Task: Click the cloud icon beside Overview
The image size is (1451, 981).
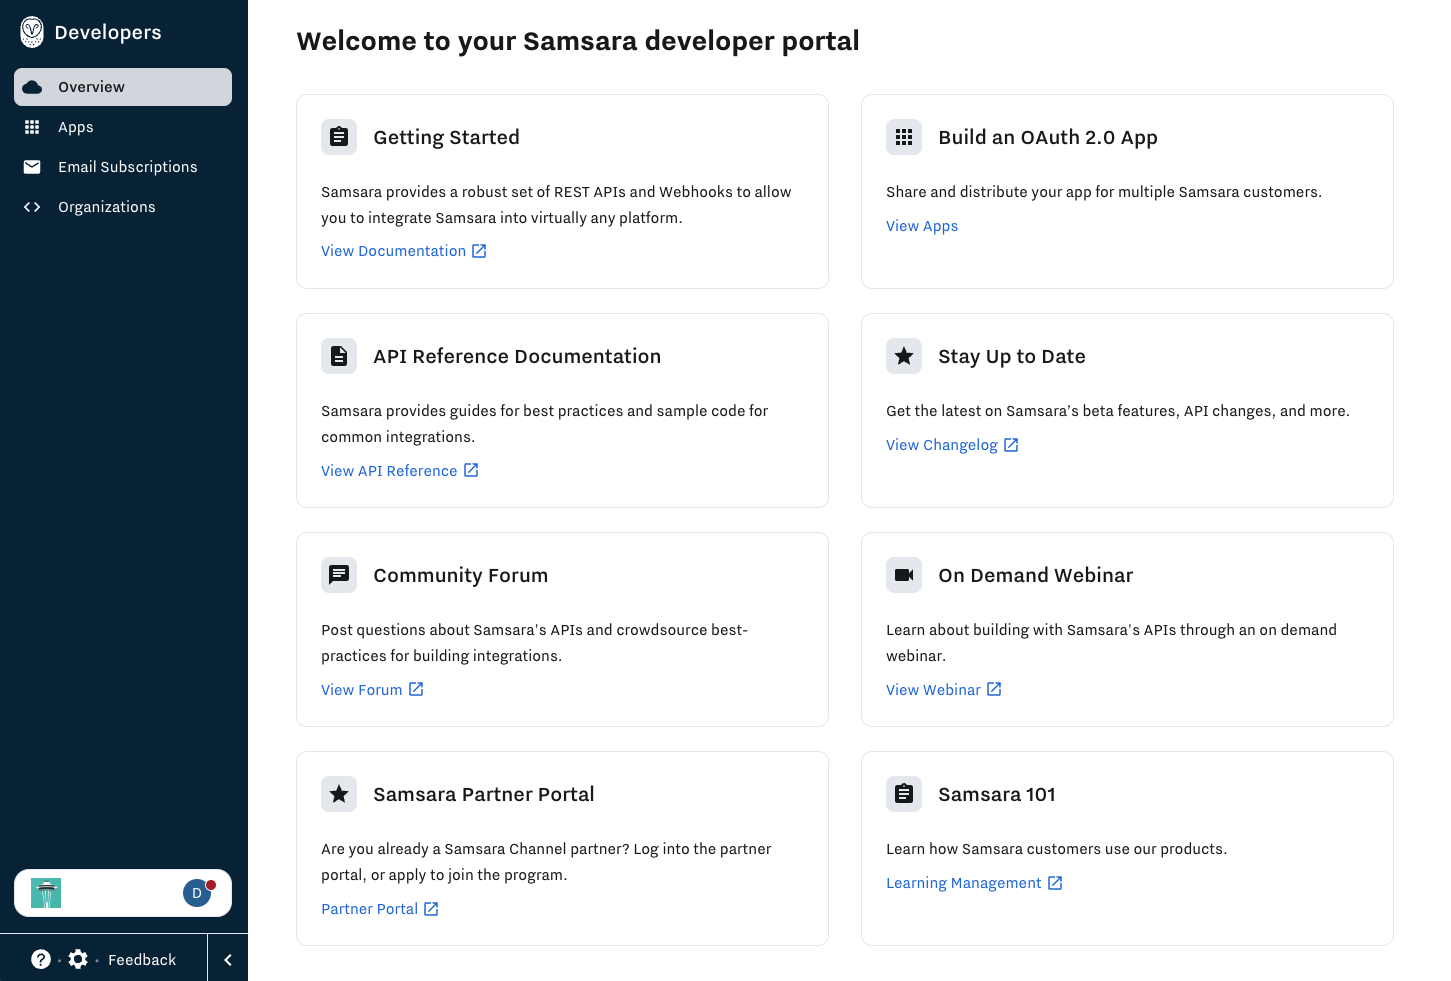Action: [x=32, y=87]
